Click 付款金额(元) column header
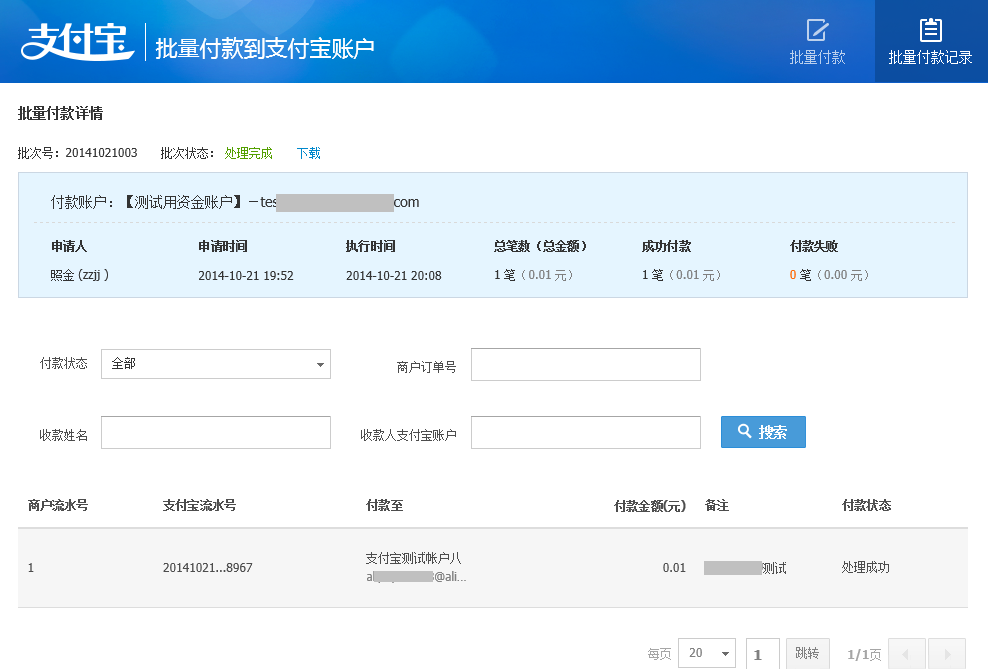 650,506
